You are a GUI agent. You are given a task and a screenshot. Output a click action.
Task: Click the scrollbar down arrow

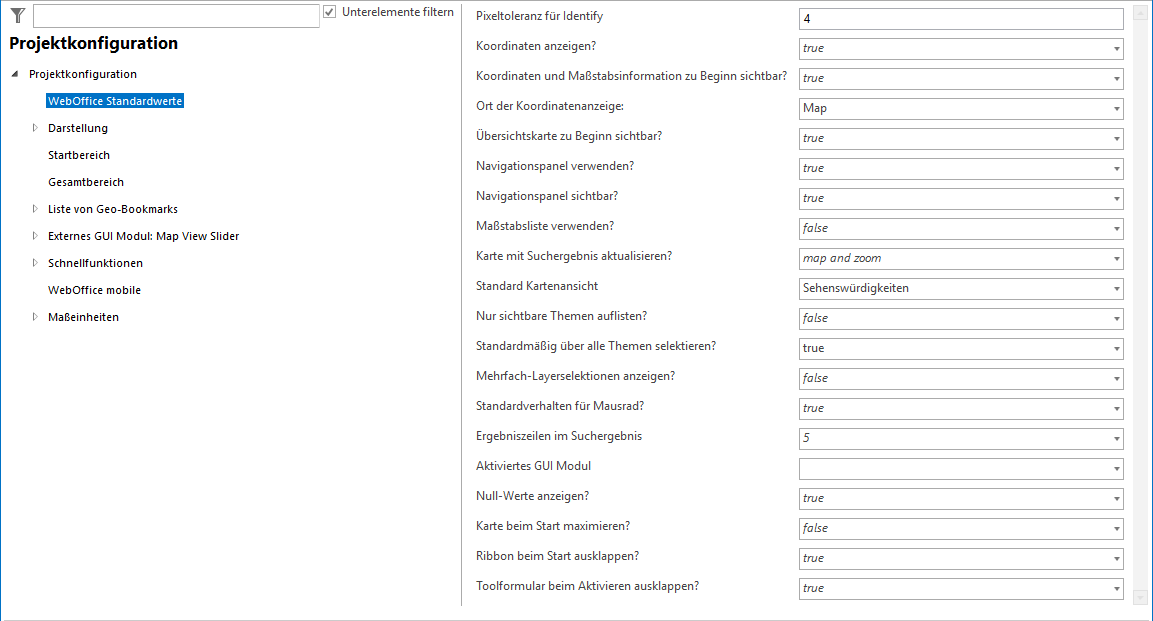tap(1141, 597)
